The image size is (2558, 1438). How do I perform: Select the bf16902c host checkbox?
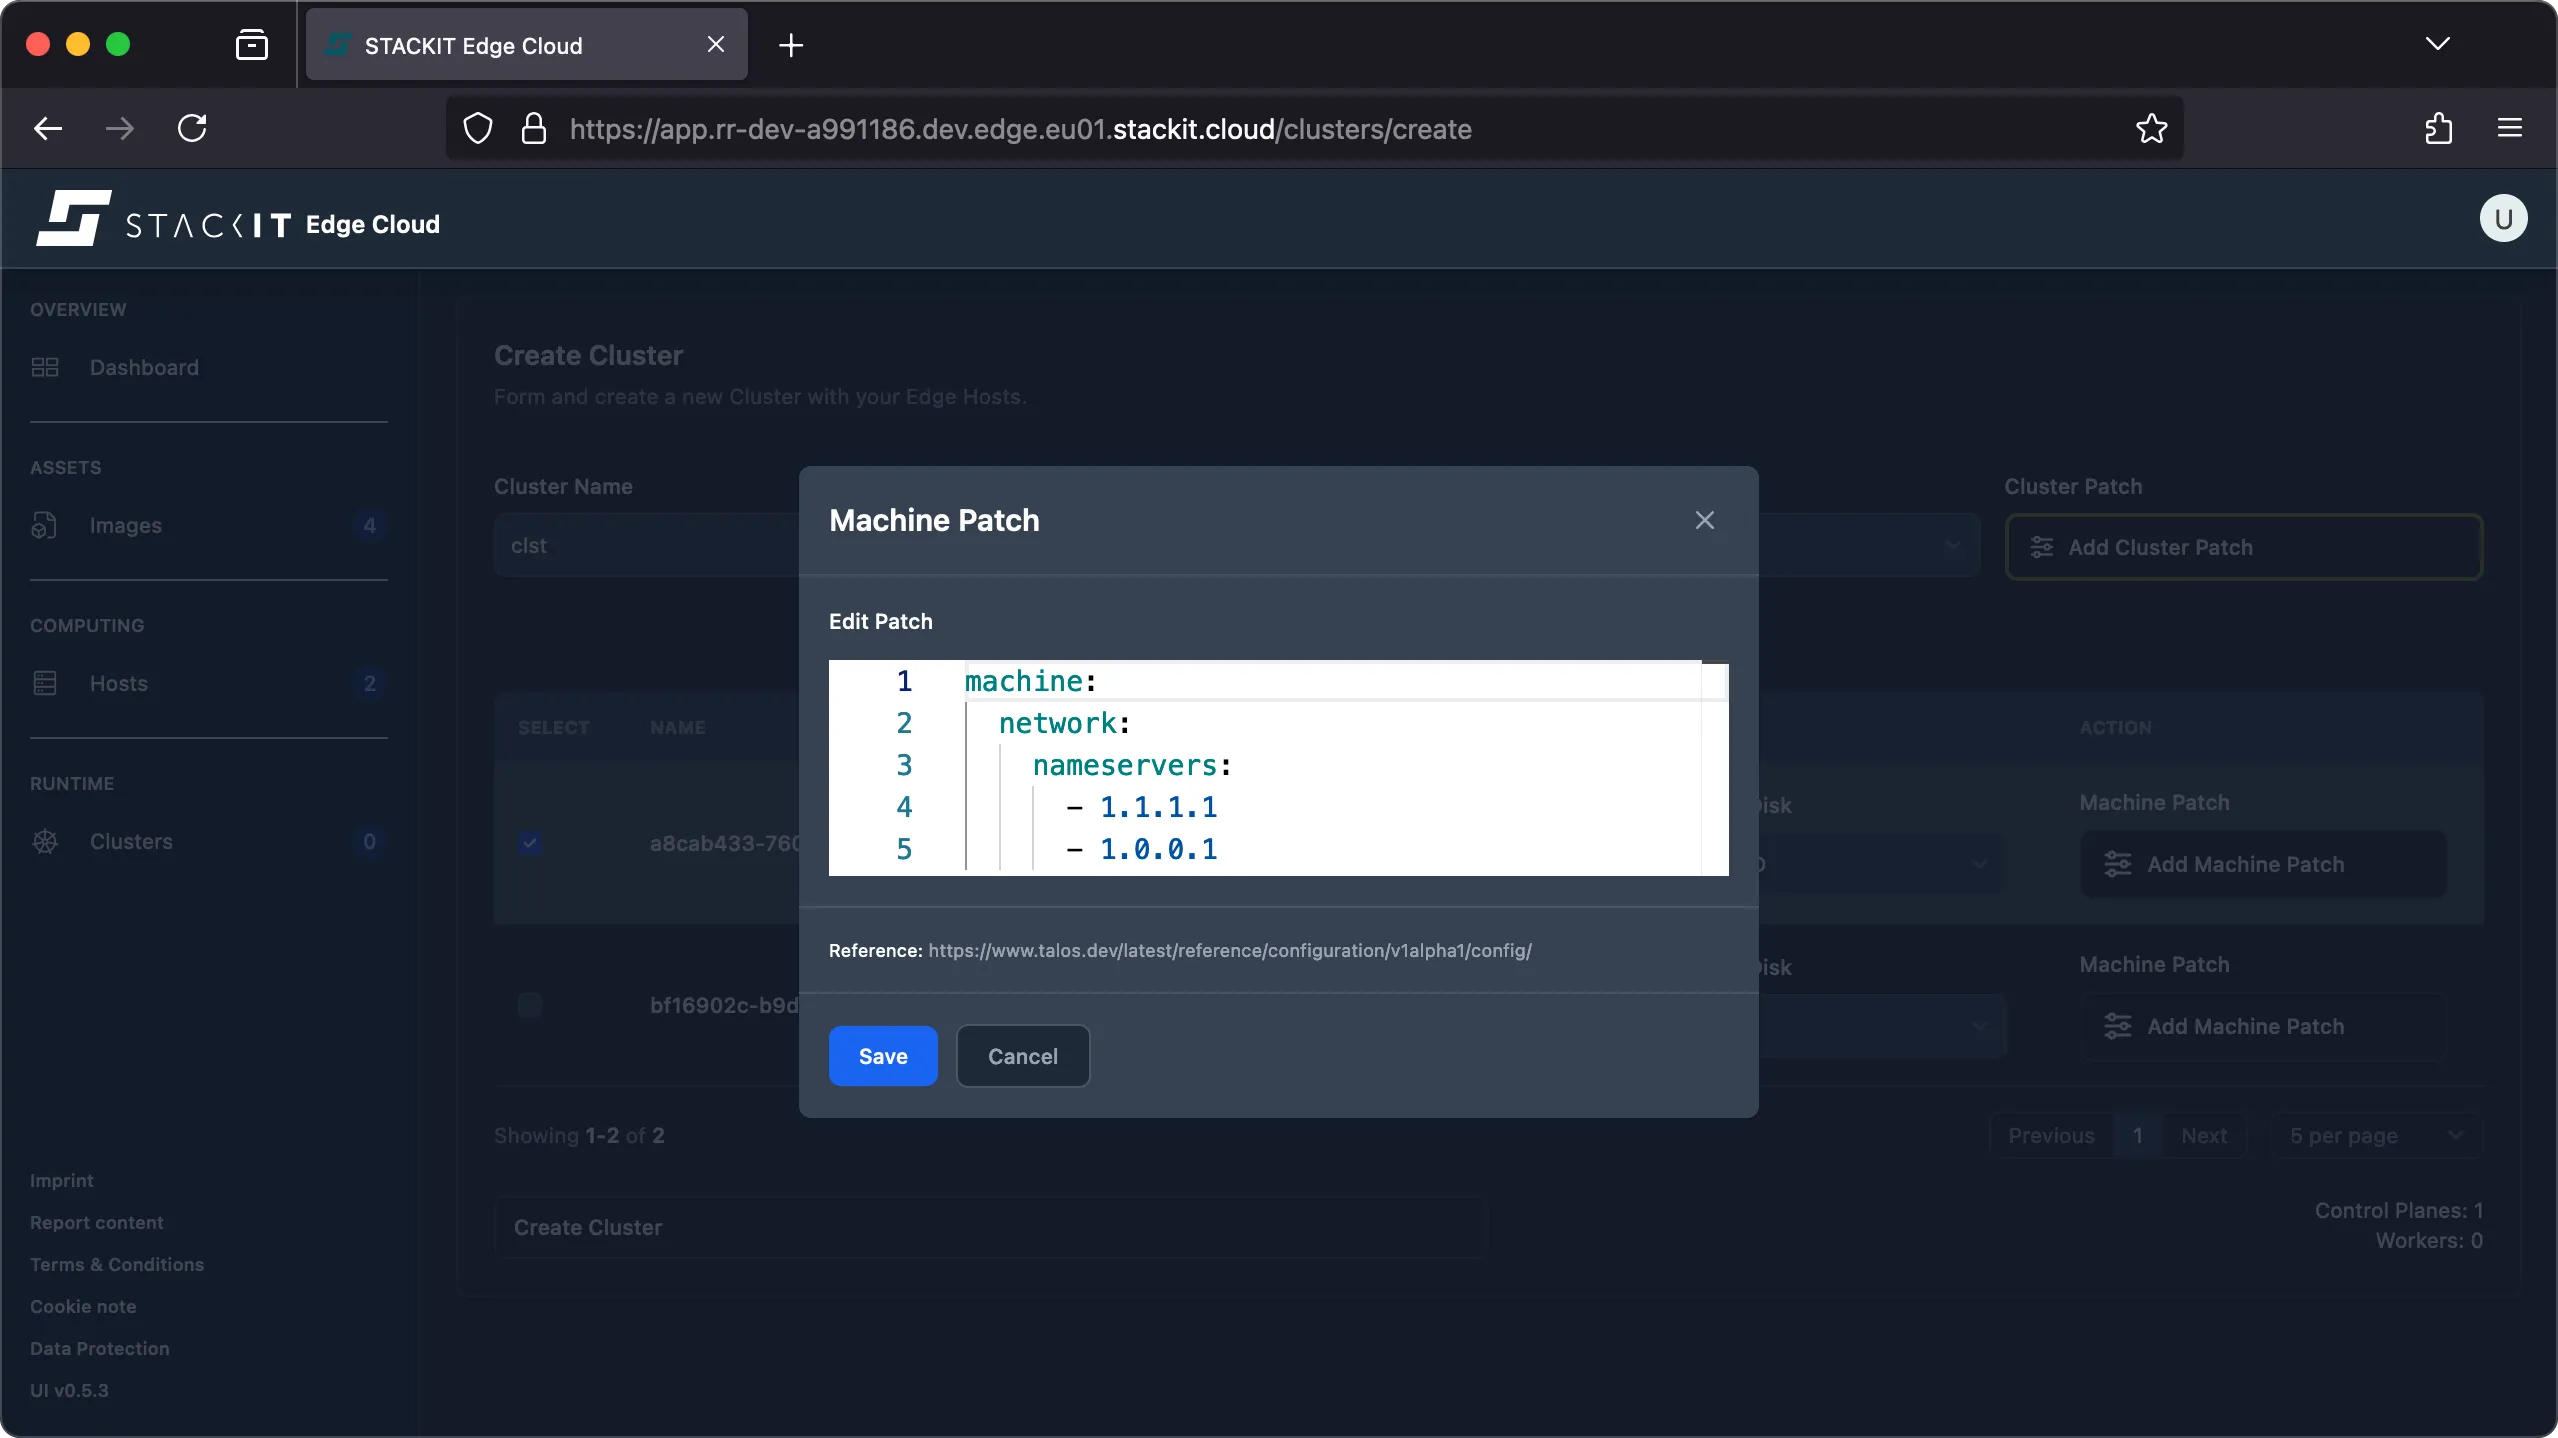click(x=529, y=1005)
